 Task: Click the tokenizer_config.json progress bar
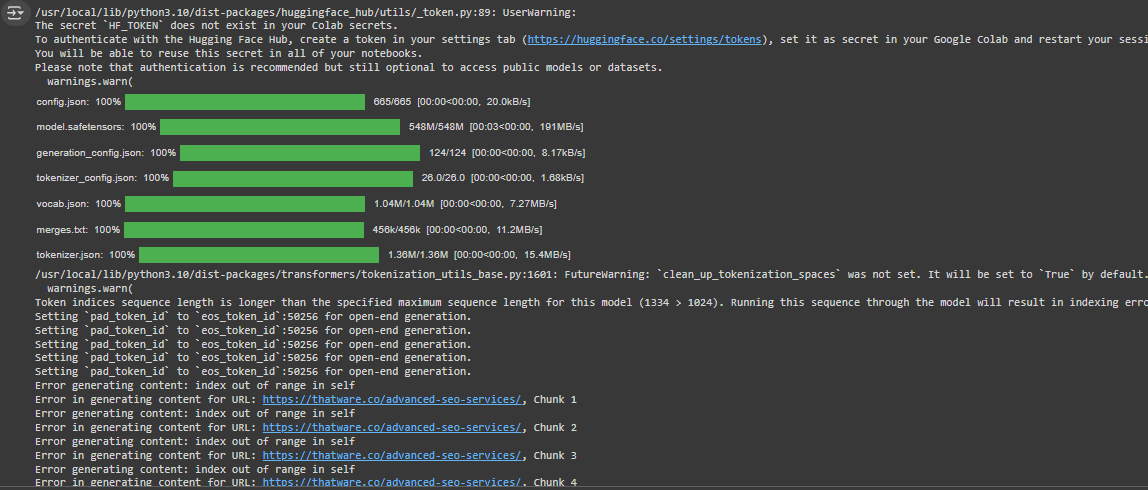point(293,179)
